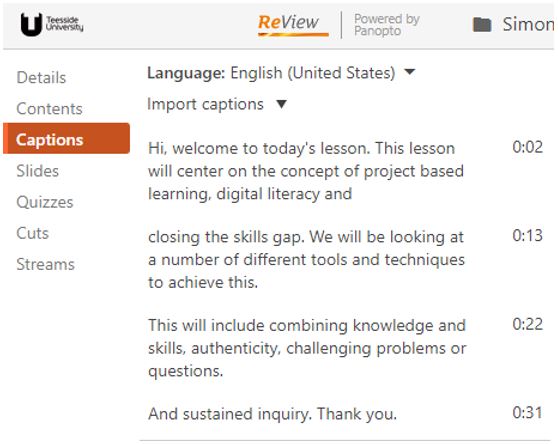Switch to the Contents tab
558x444 pixels.
point(49,109)
